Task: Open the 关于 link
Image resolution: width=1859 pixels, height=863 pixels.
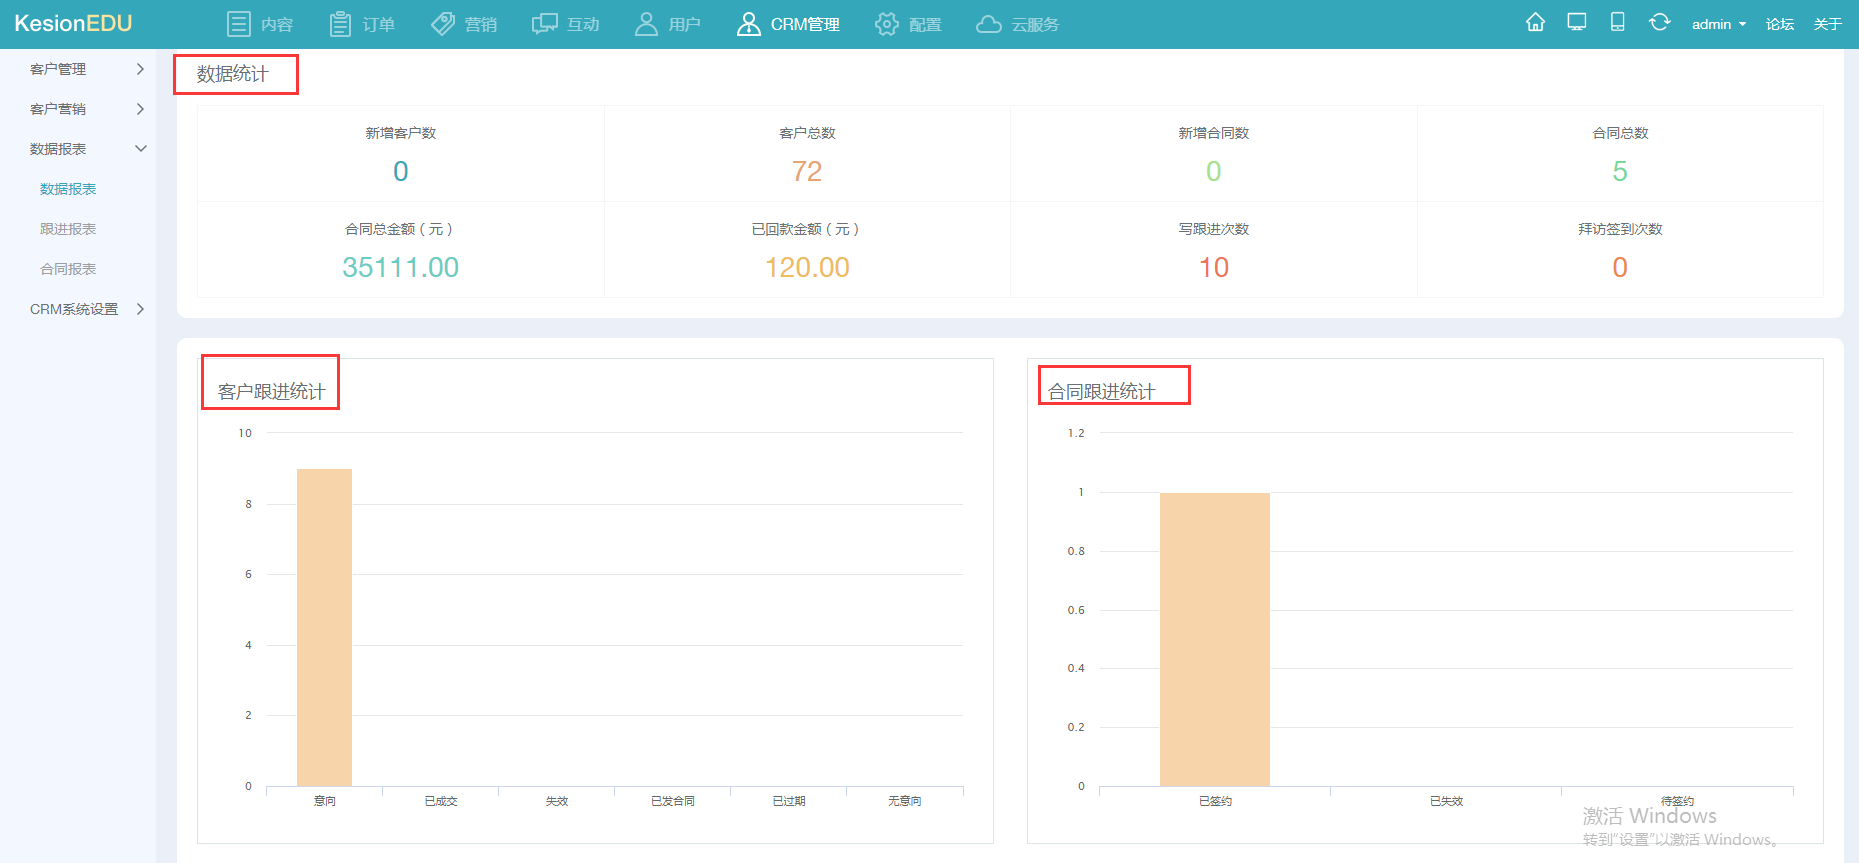Action: click(x=1828, y=24)
